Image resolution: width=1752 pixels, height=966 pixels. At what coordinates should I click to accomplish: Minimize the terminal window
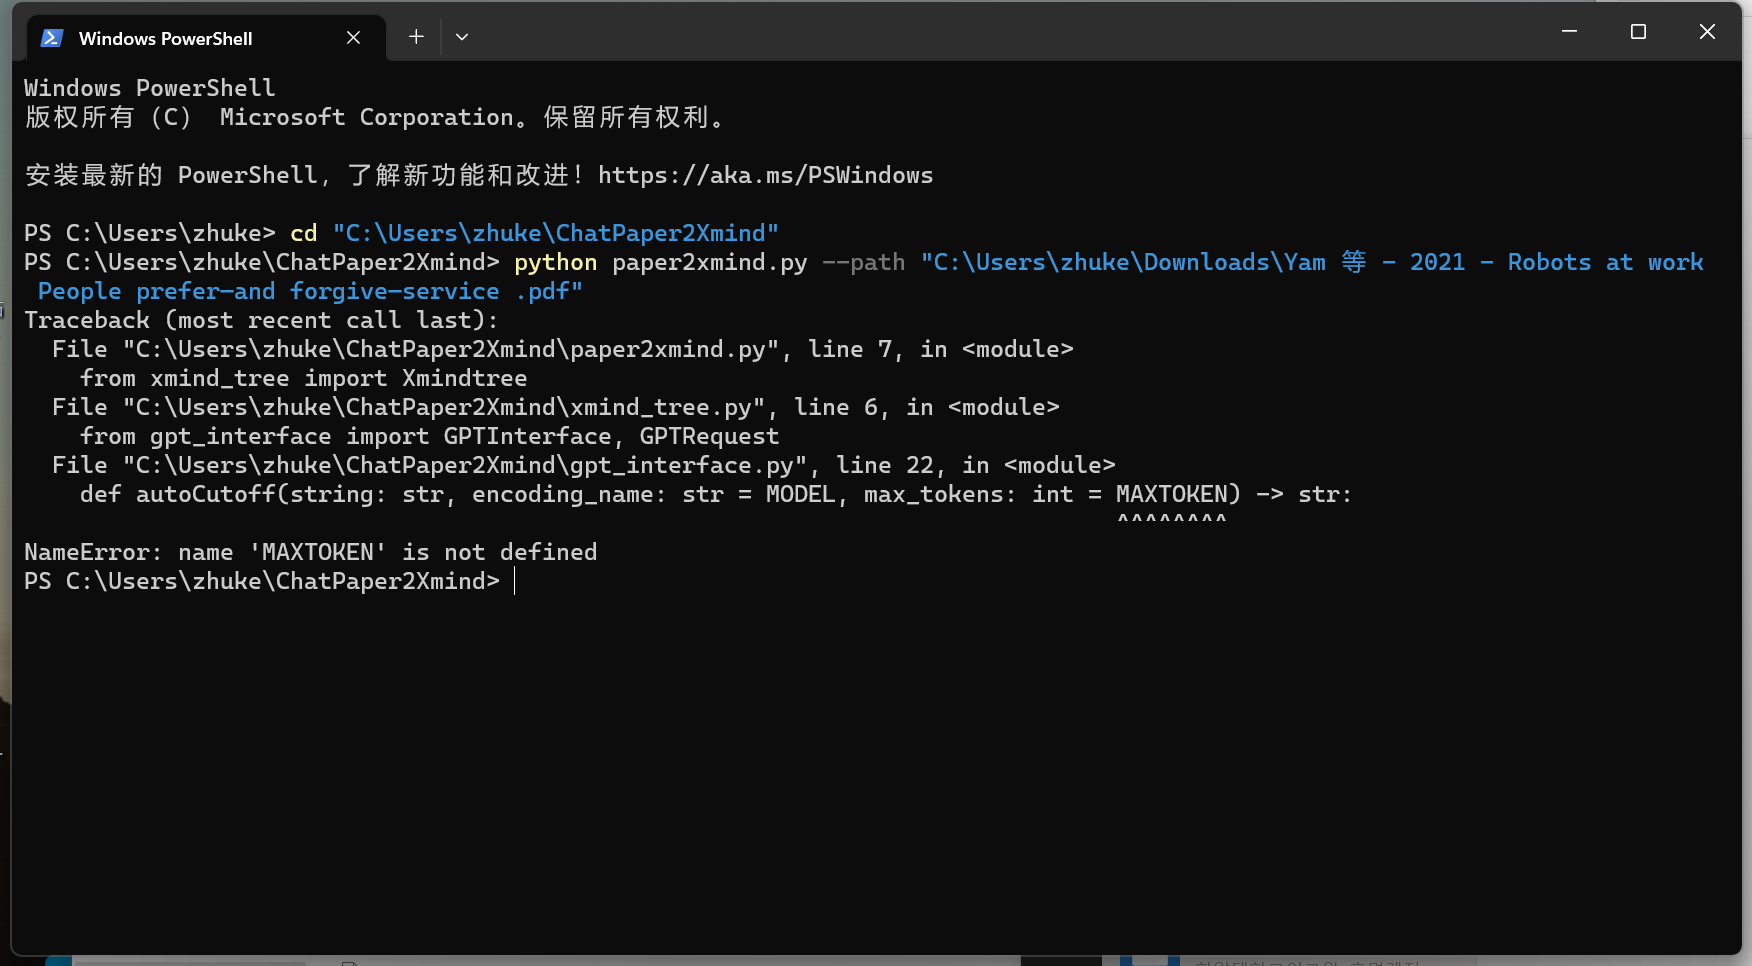tap(1569, 32)
